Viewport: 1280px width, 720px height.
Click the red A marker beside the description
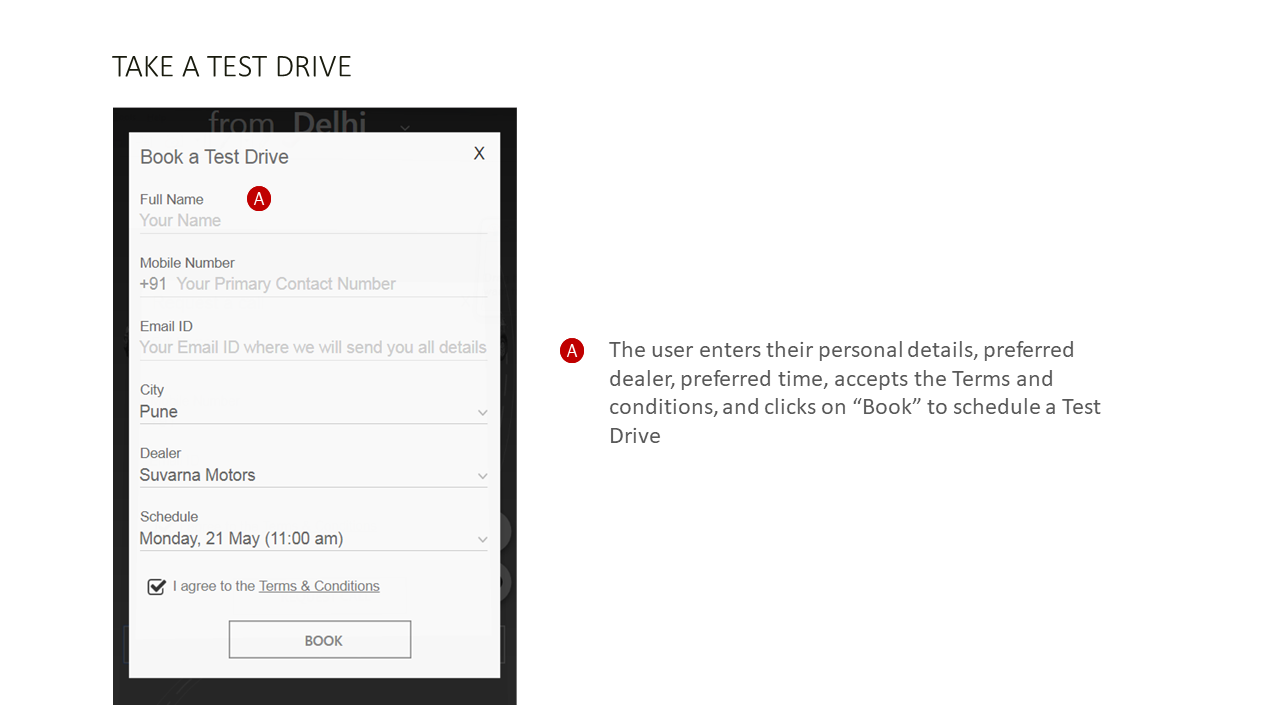pos(572,351)
